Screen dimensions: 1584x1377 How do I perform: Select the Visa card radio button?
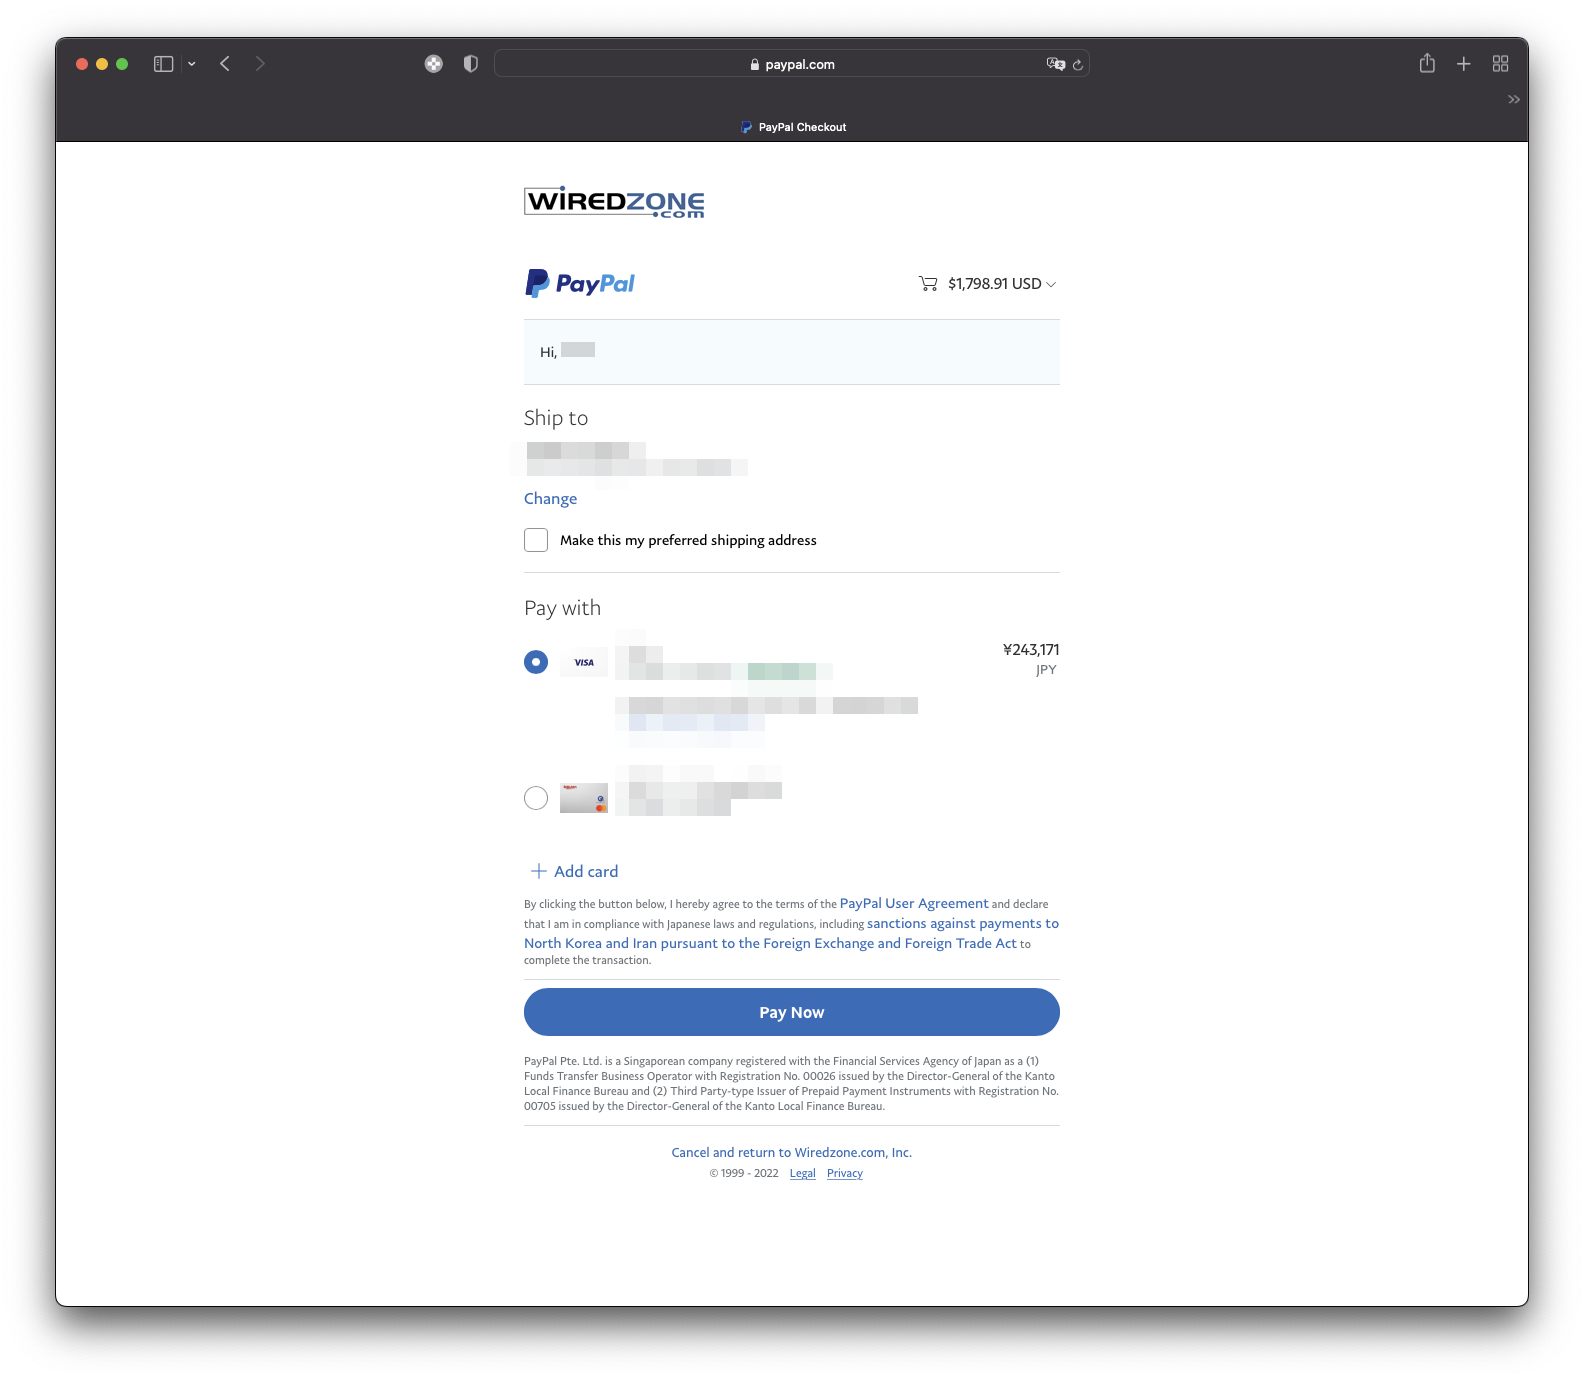click(x=536, y=662)
